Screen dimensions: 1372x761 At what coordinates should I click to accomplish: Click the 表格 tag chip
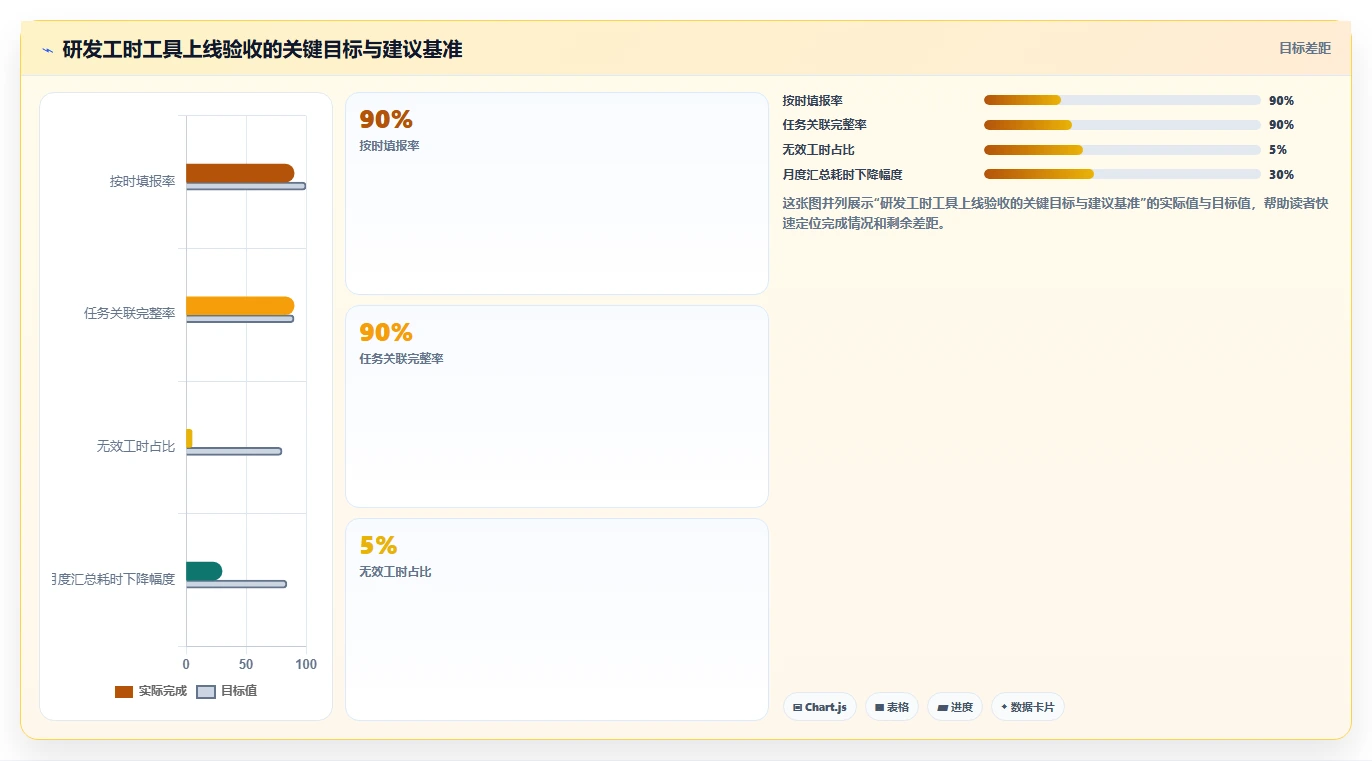pyautogui.click(x=892, y=707)
